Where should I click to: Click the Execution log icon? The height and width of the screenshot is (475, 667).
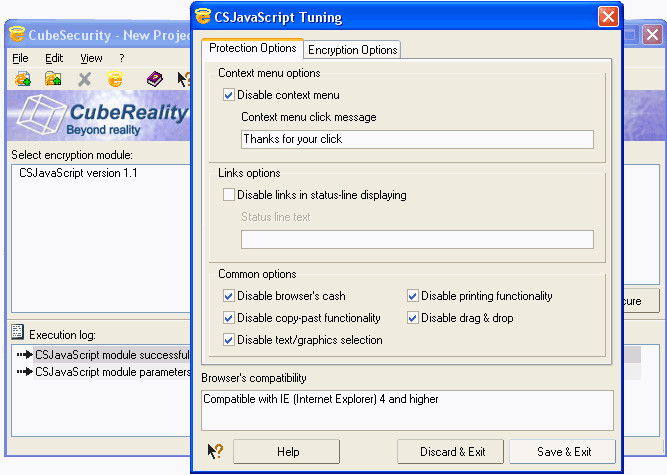click(17, 332)
